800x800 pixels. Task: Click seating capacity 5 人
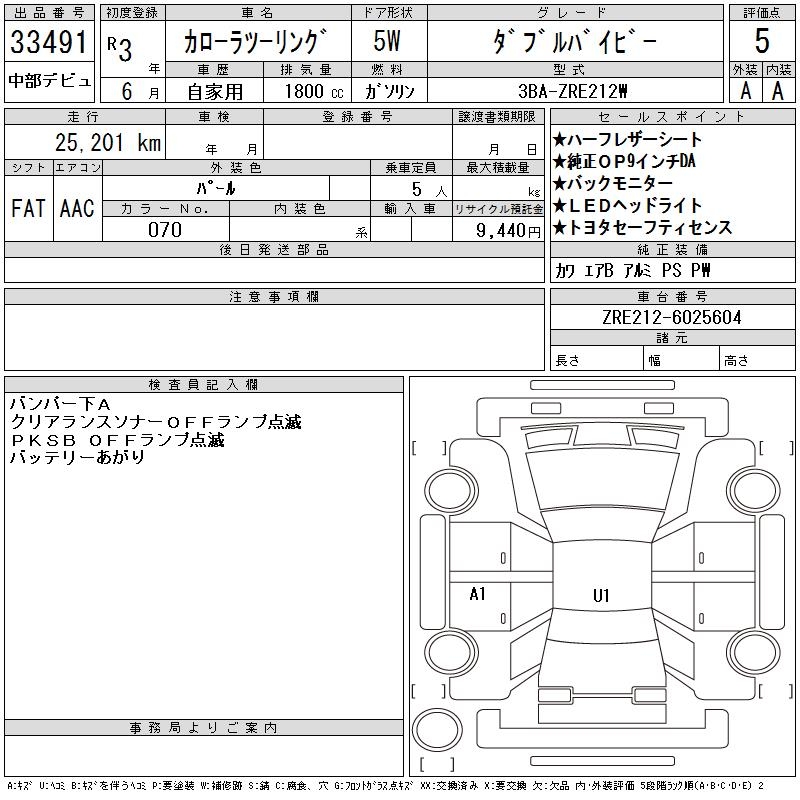430,189
